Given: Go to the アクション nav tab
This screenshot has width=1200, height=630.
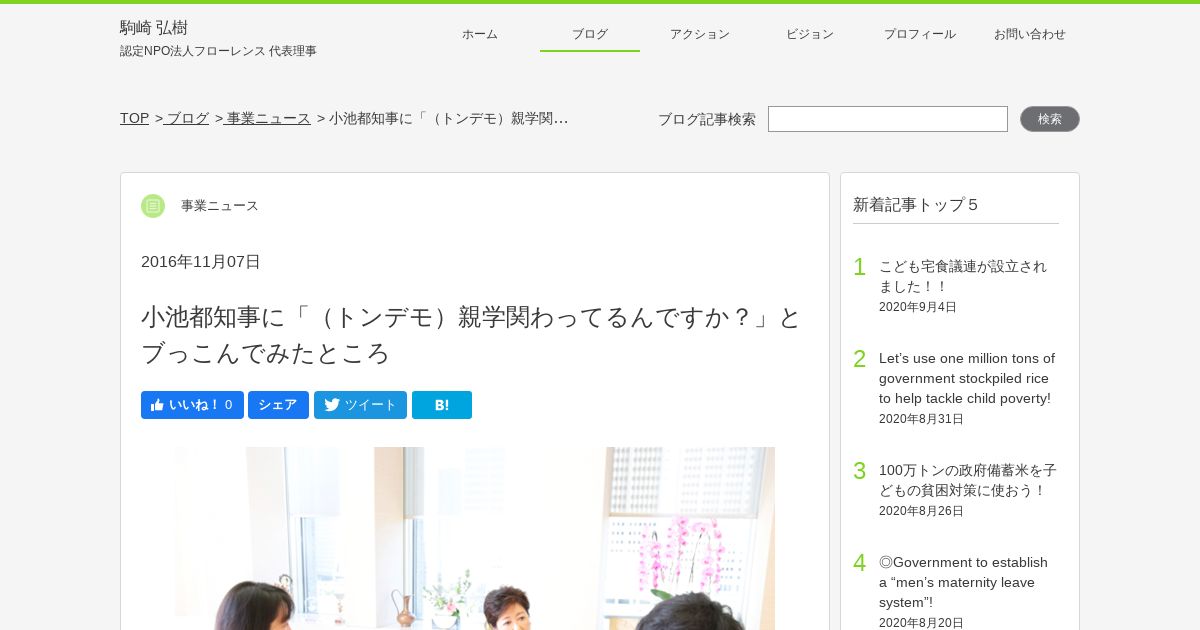Looking at the screenshot, I should pyautogui.click(x=700, y=34).
